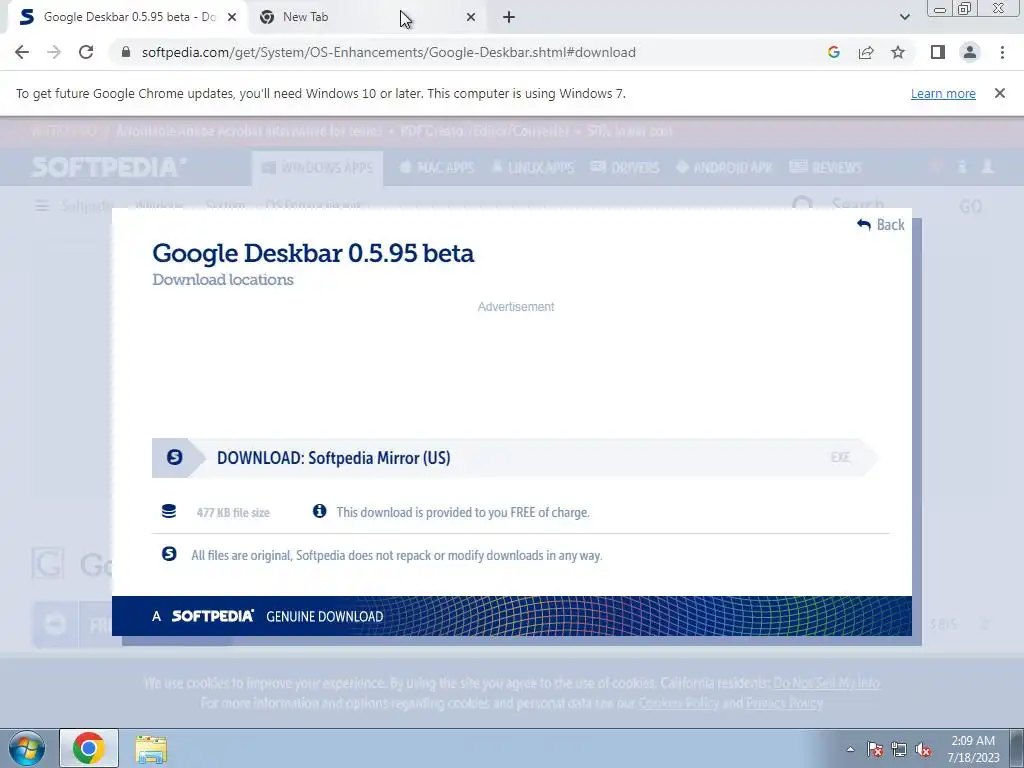The image size is (1024, 768).
Task: Click the Softpedia user account icon
Action: pos(987,167)
